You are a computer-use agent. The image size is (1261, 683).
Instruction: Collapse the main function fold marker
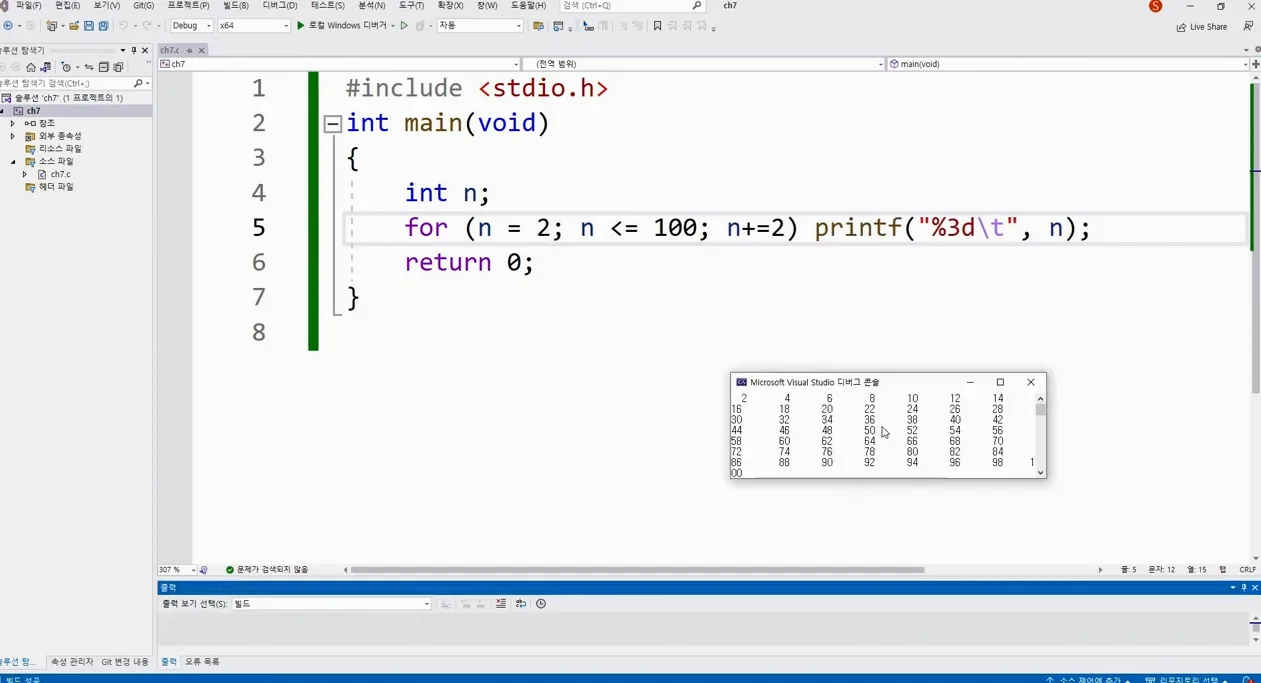[332, 124]
